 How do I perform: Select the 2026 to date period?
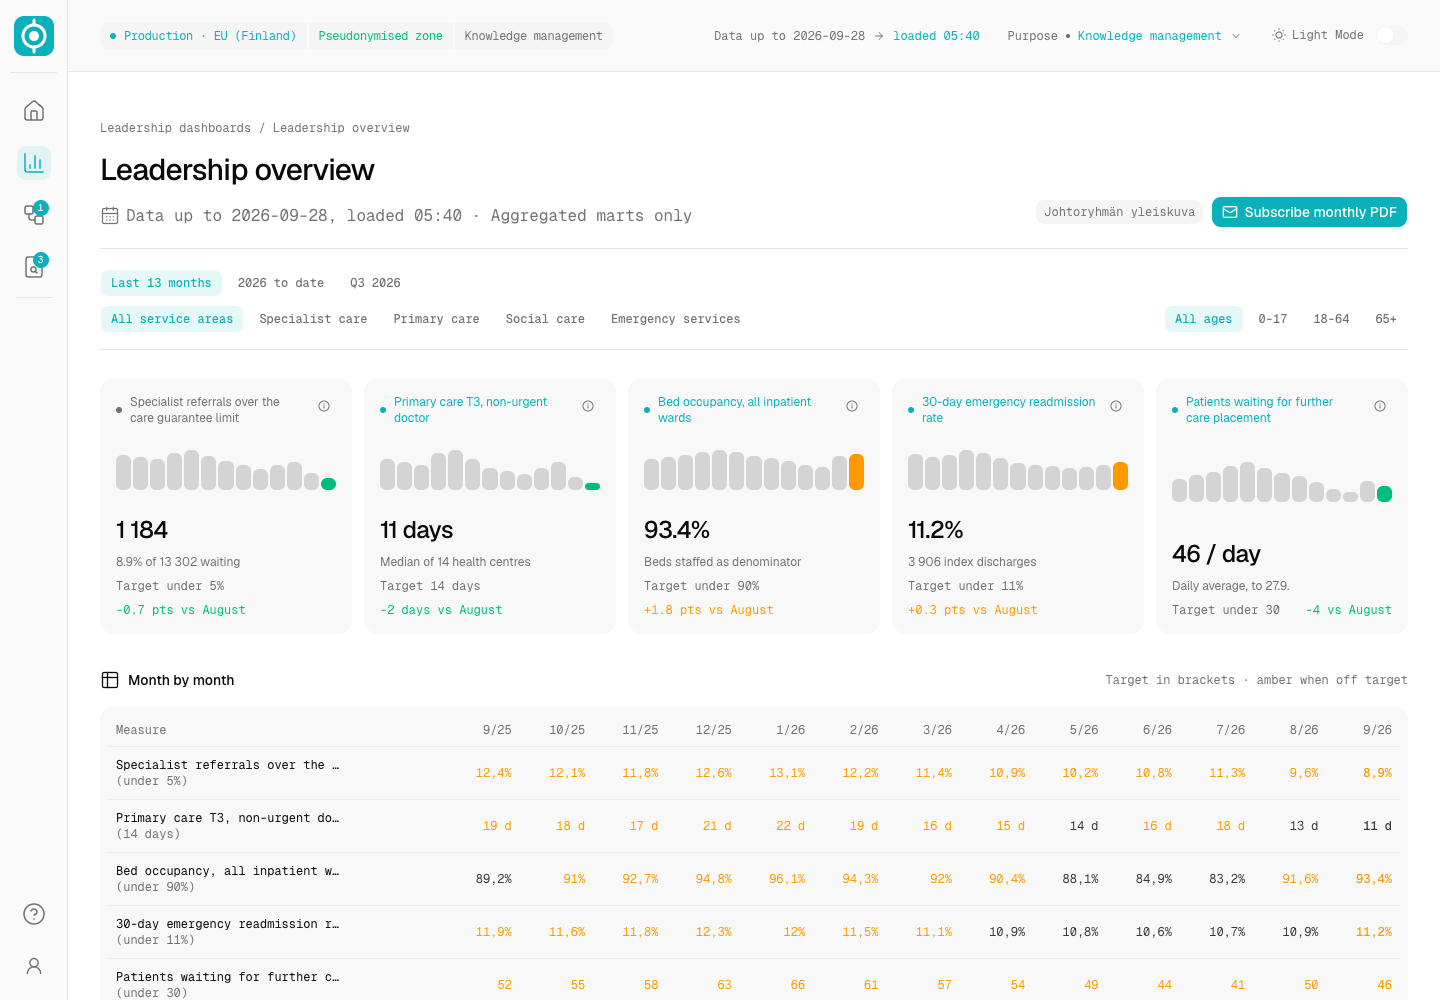pyautogui.click(x=281, y=283)
